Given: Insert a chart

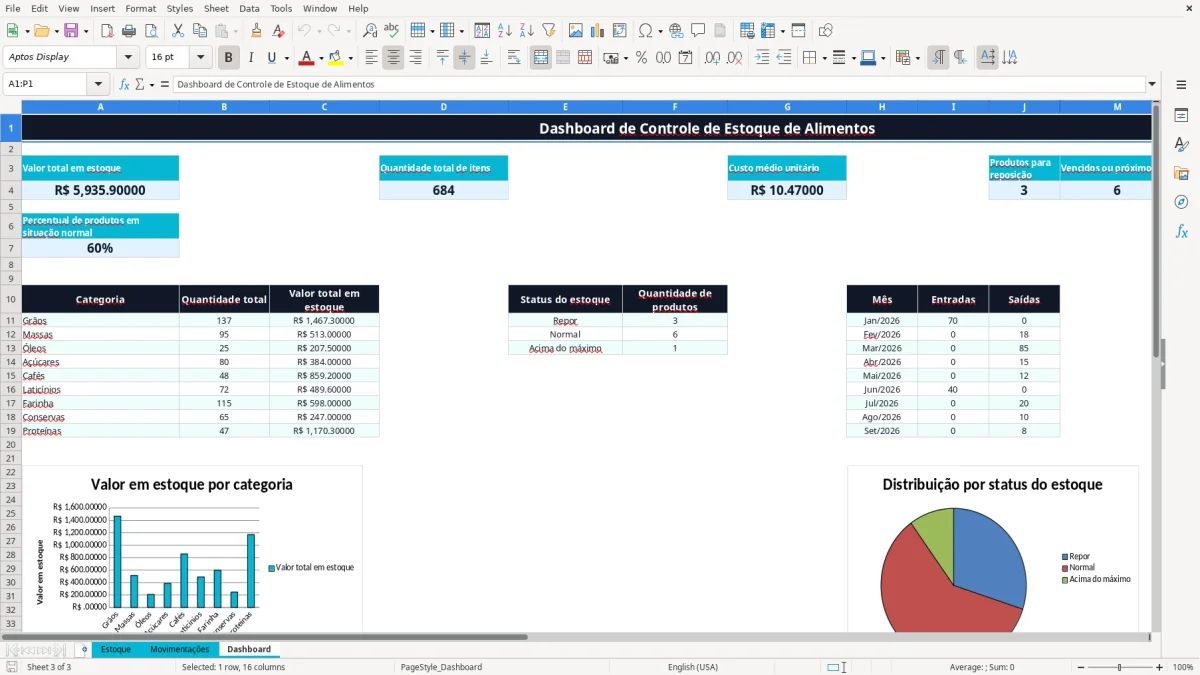Looking at the screenshot, I should pos(597,31).
